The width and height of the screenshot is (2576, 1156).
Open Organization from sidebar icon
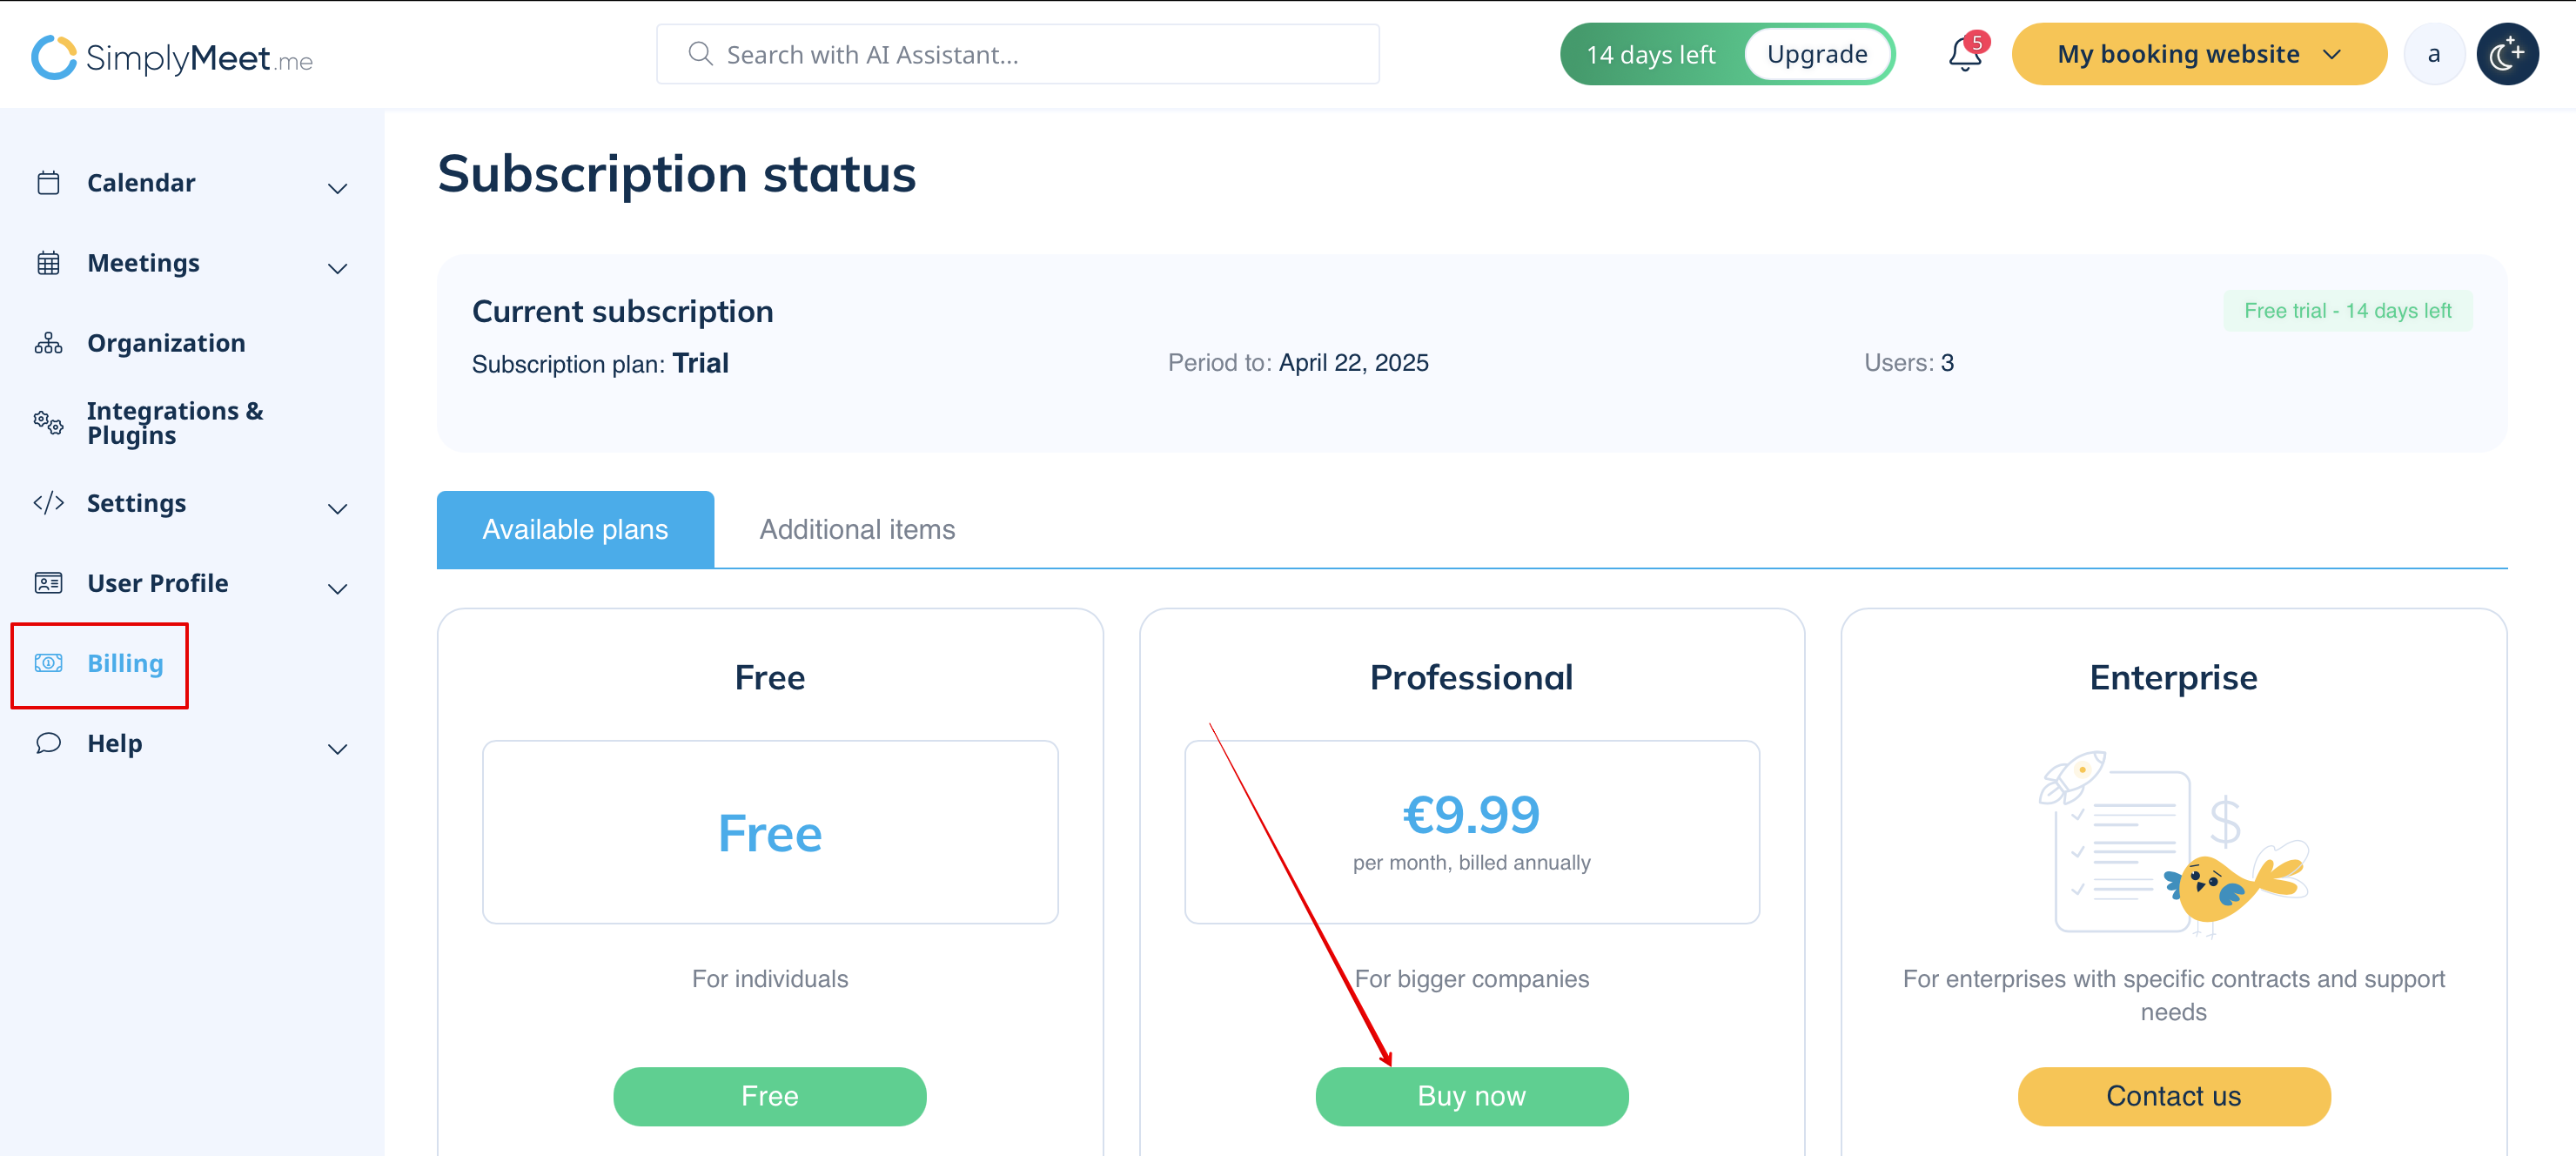pos(48,343)
